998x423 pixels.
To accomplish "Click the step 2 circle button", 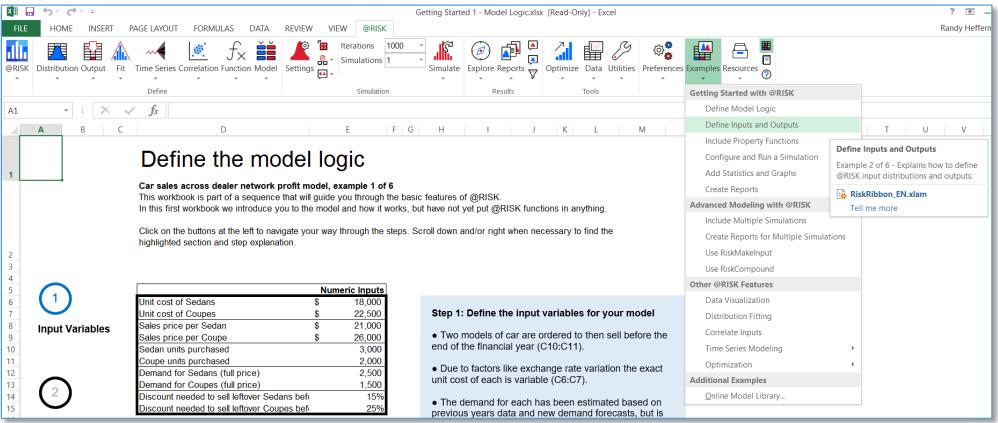I will [x=55, y=392].
